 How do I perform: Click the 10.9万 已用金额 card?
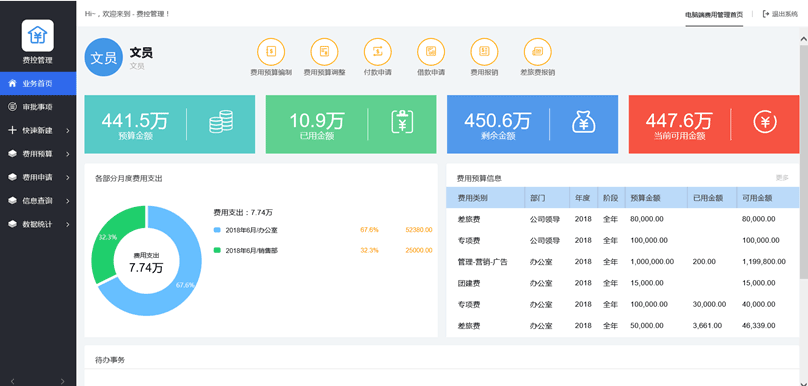351,124
